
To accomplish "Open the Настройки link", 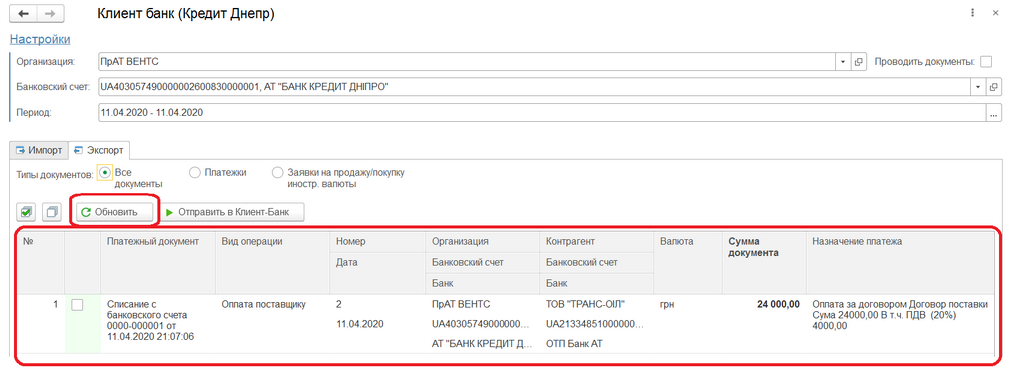I will 40,40.
